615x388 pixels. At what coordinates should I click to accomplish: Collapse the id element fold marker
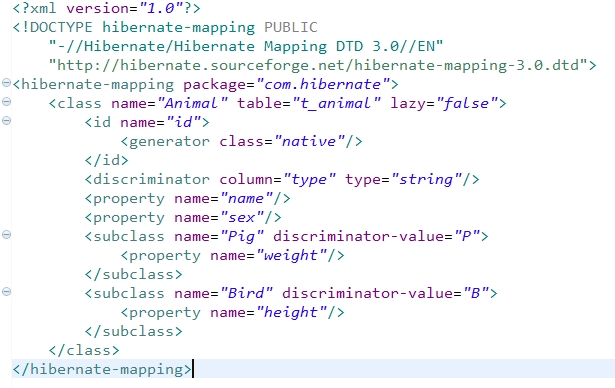pyautogui.click(x=6, y=120)
